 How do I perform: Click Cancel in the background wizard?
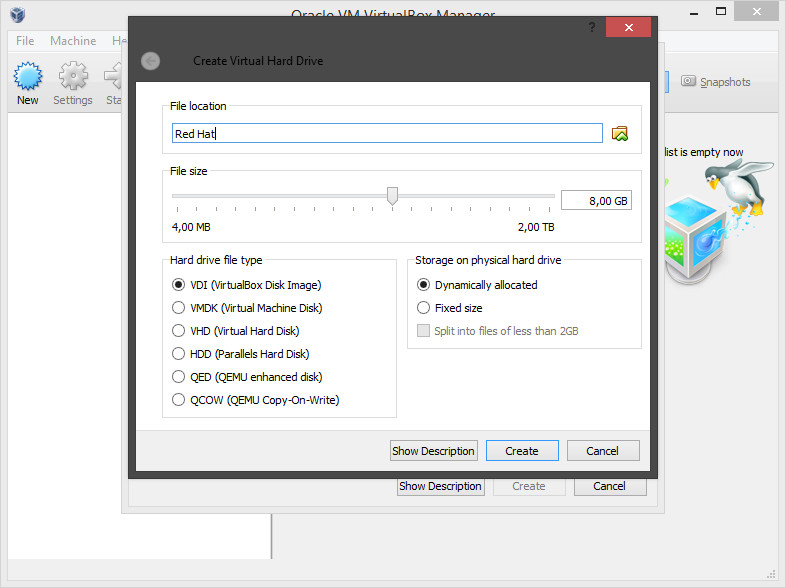coord(610,486)
